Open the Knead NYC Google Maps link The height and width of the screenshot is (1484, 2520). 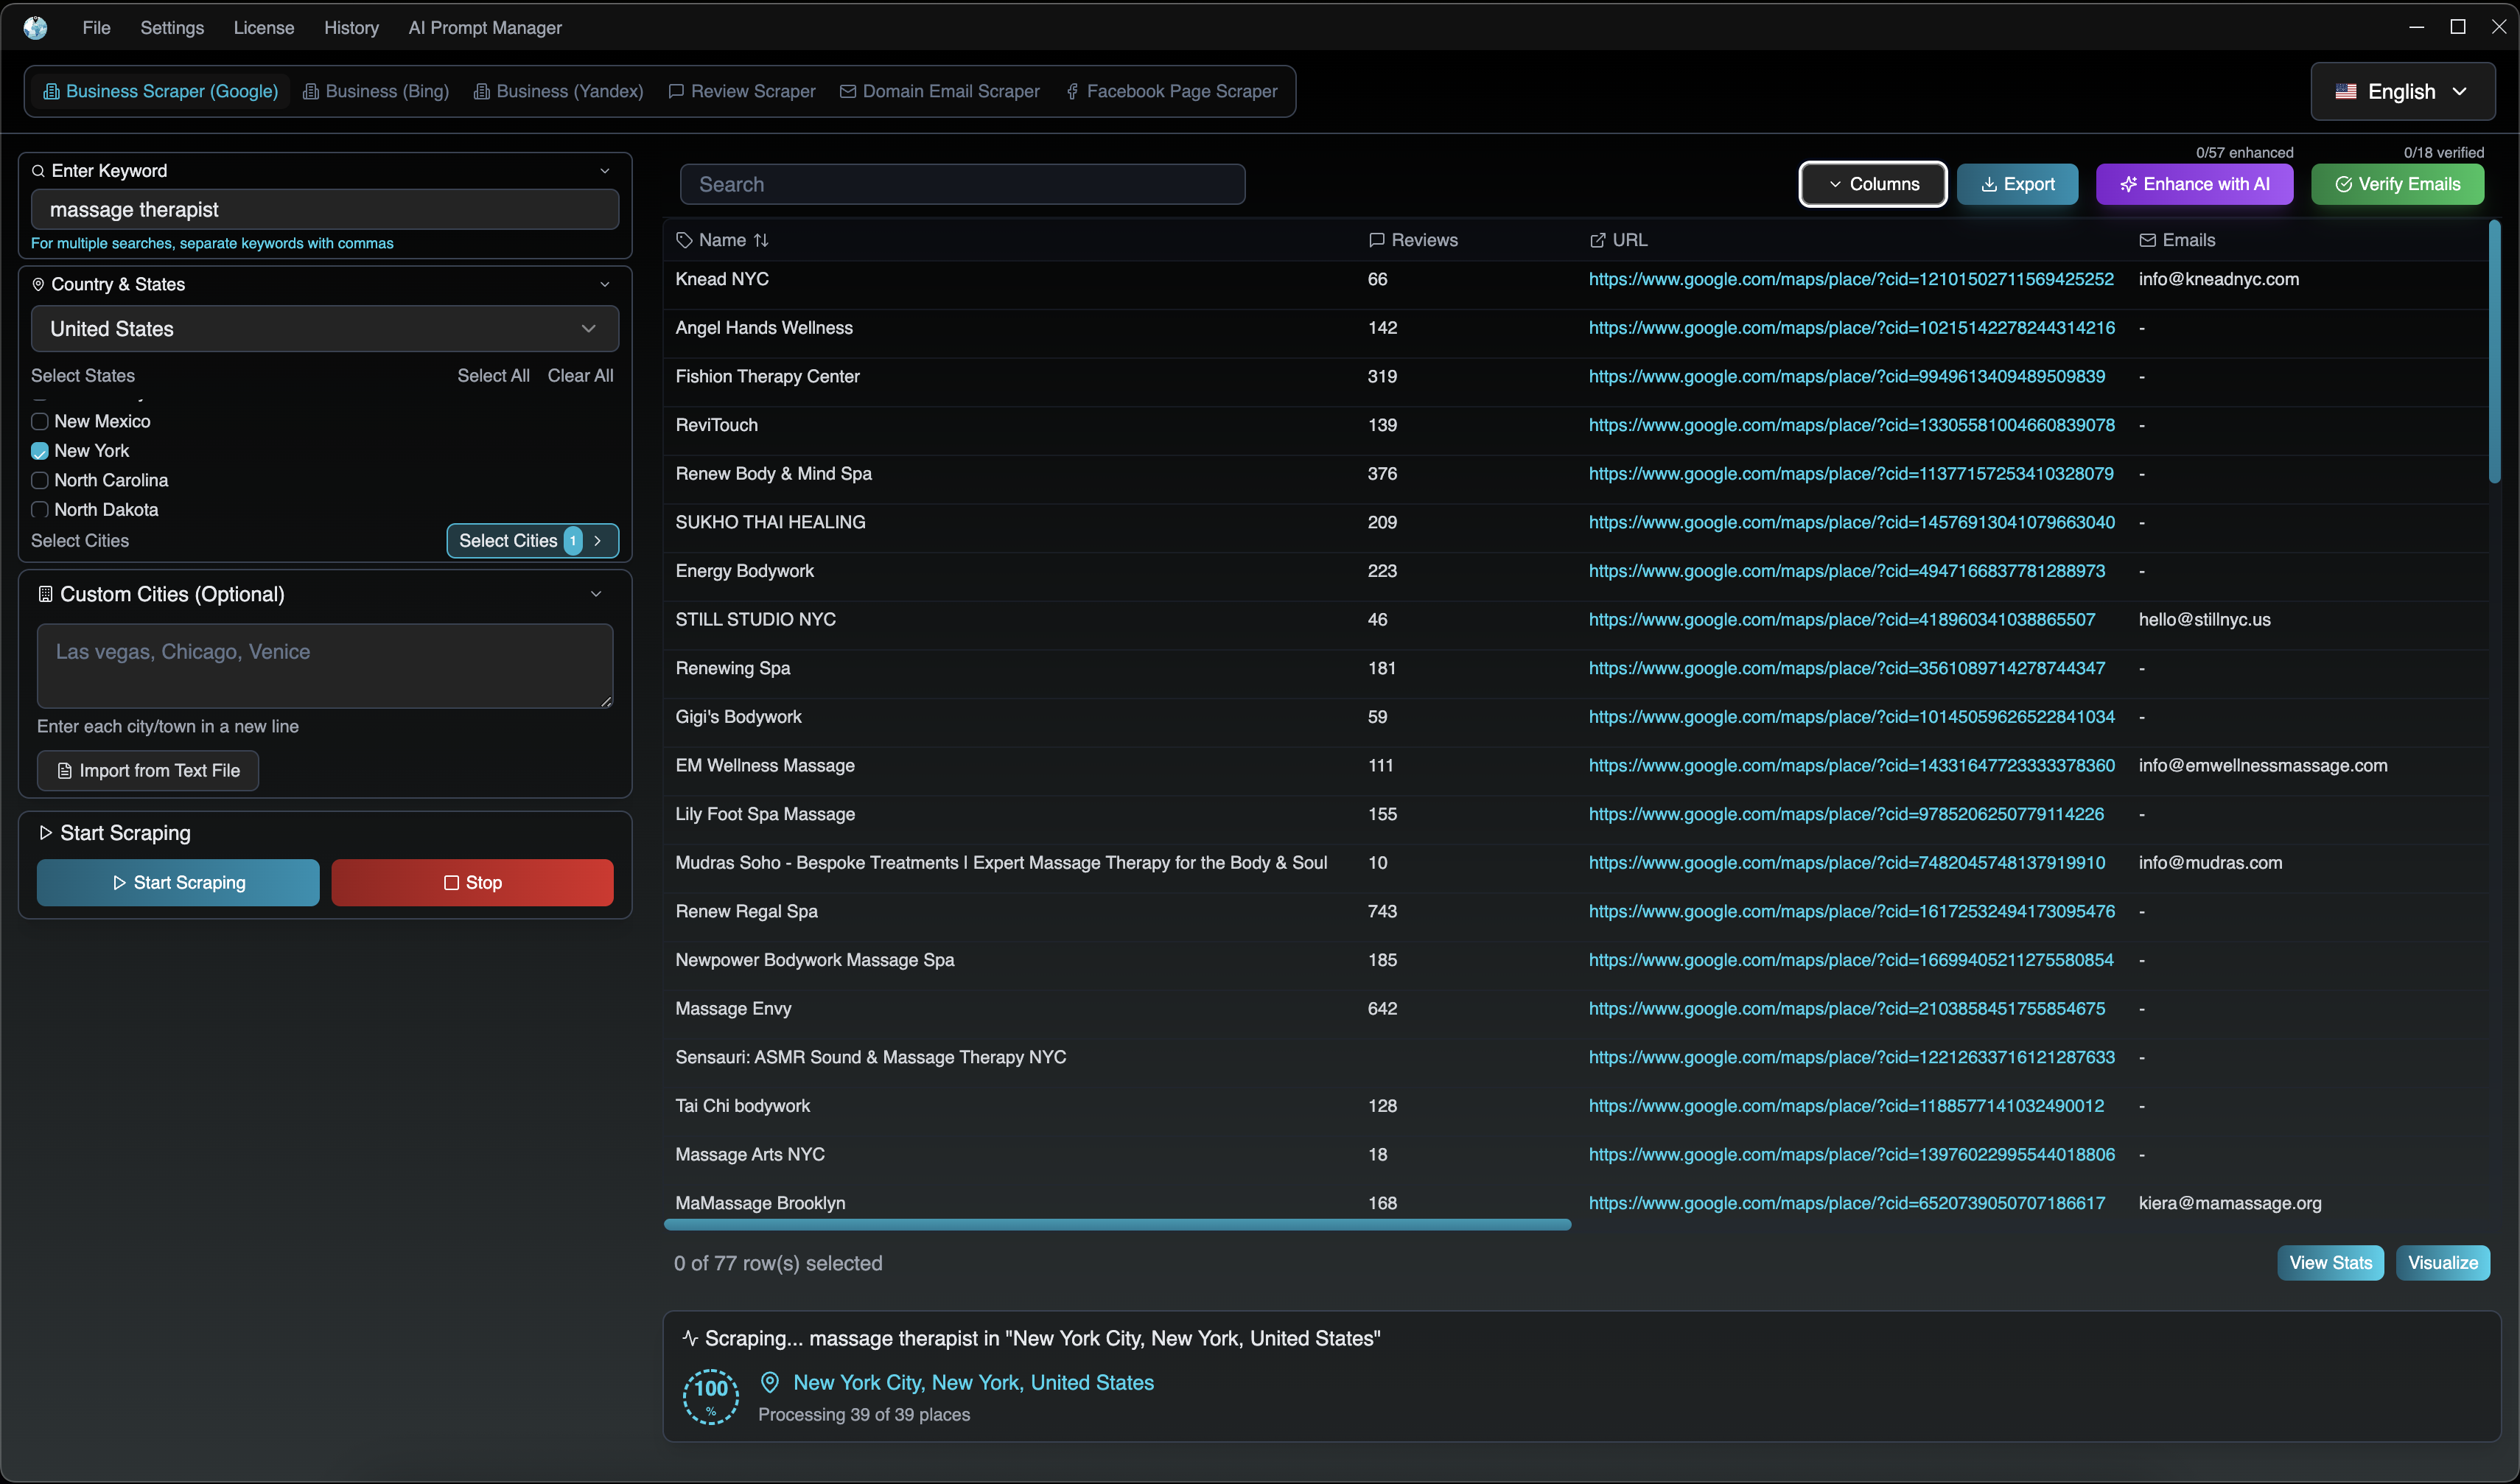[1851, 279]
